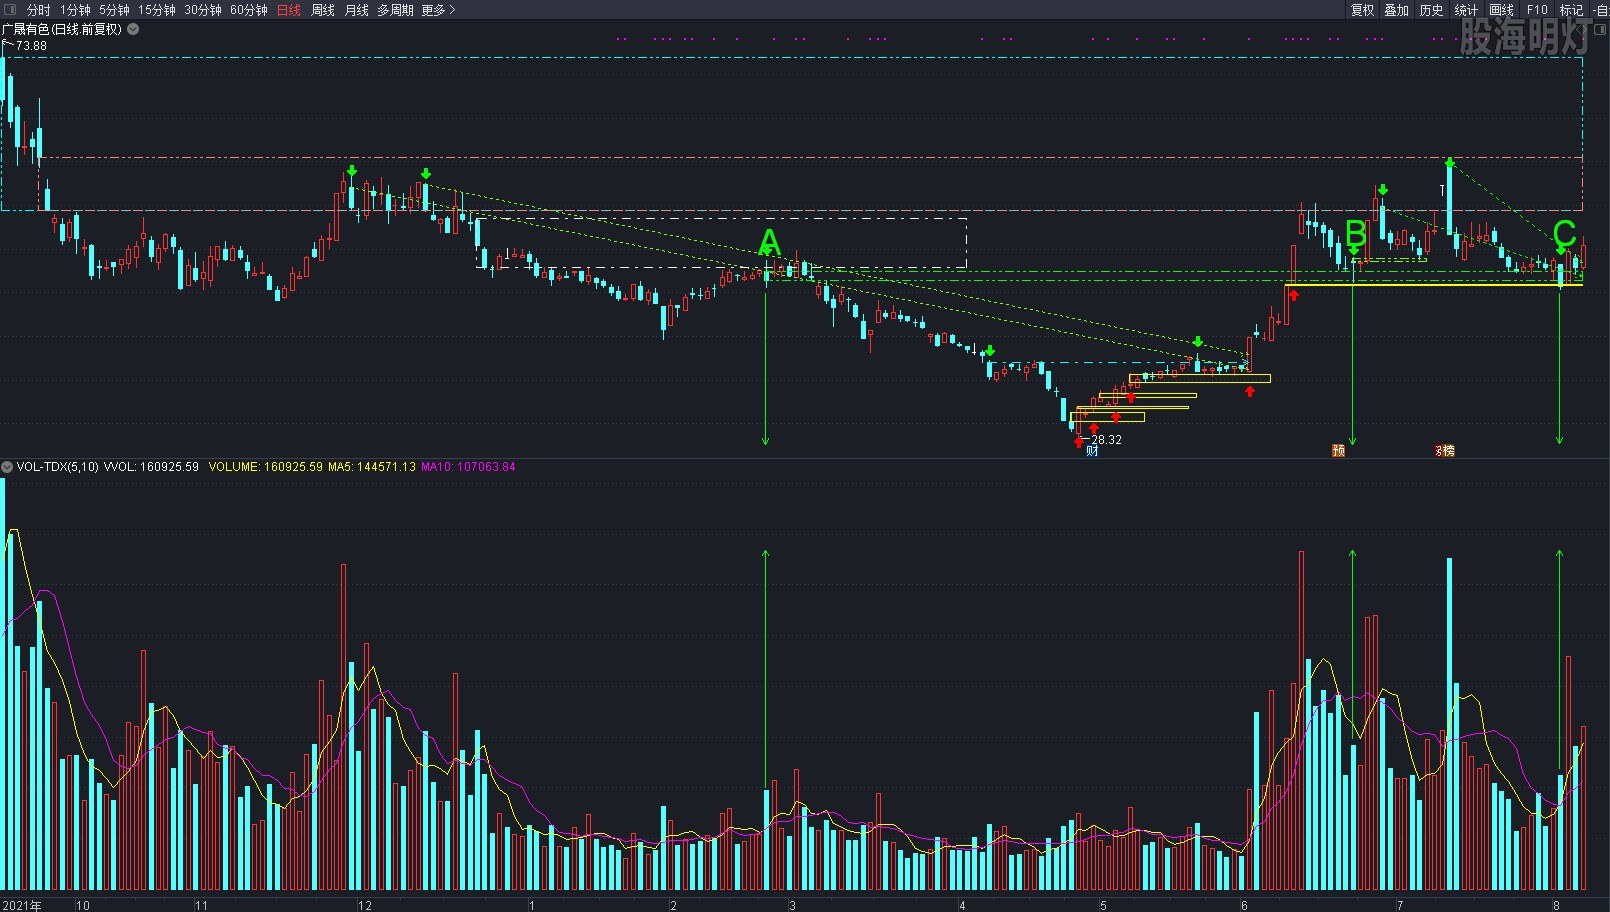The image size is (1610, 912).
Task: Click the MA5: 144571.13 readout
Action: (x=372, y=467)
